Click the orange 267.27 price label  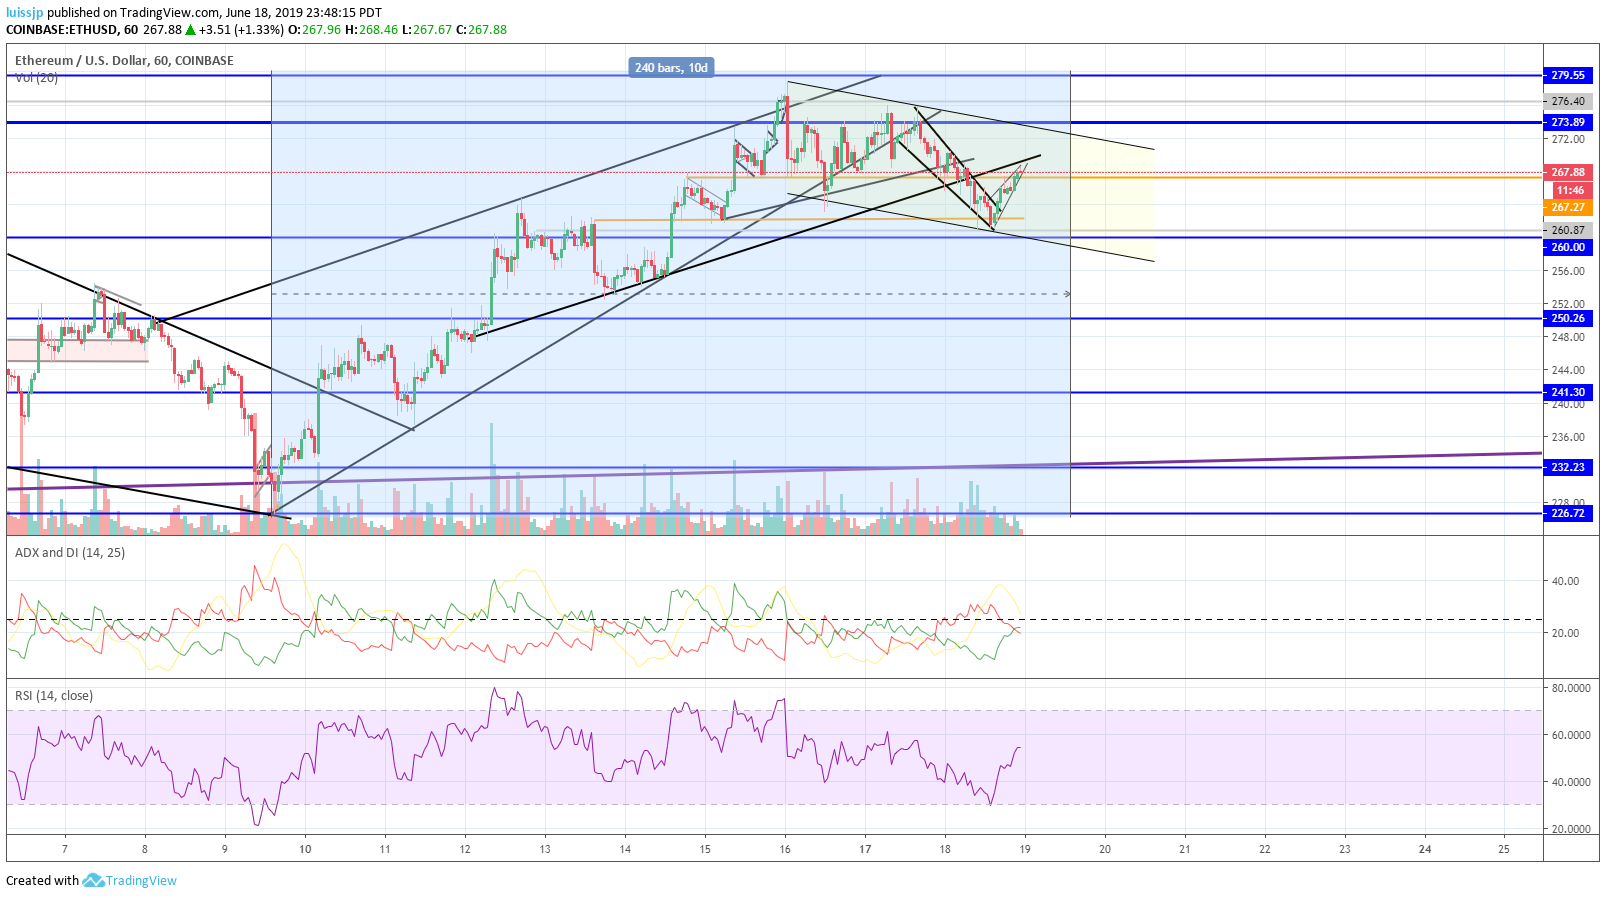pos(1567,207)
